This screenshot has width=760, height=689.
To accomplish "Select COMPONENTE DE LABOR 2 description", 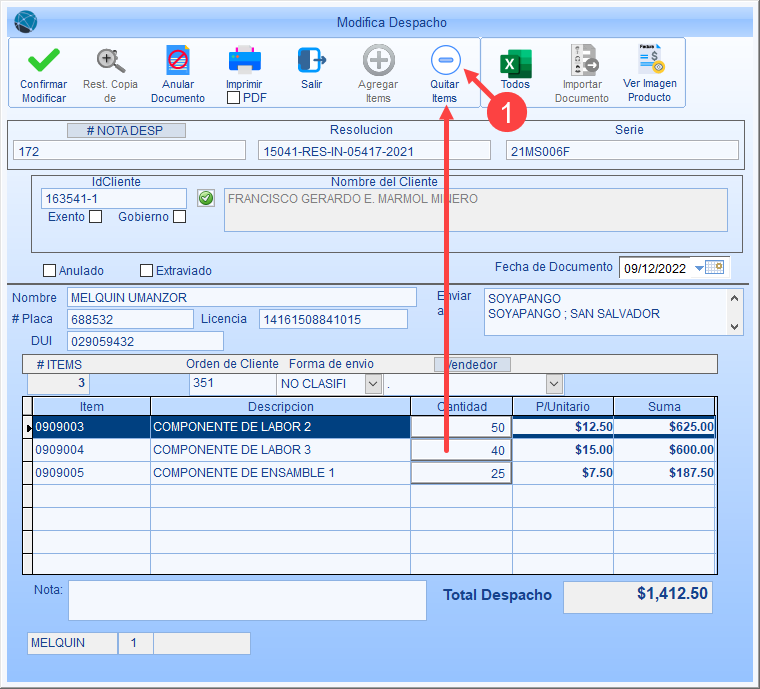I will [281, 427].
